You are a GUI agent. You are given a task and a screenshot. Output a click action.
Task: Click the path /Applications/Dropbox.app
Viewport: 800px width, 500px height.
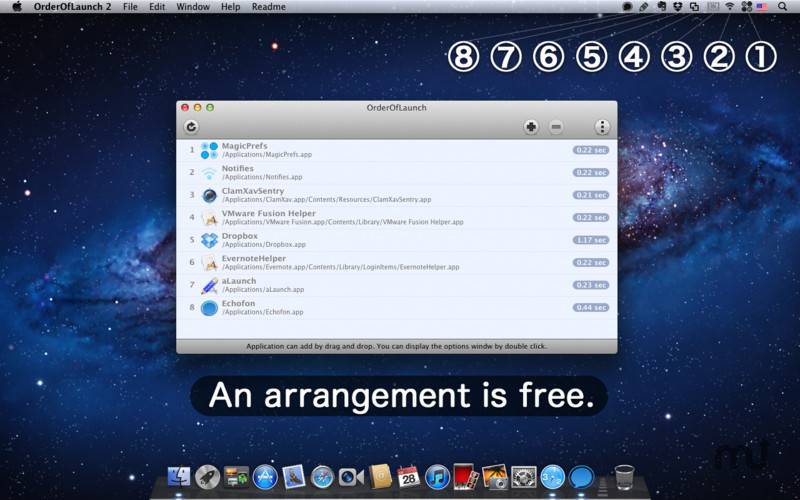[264, 244]
